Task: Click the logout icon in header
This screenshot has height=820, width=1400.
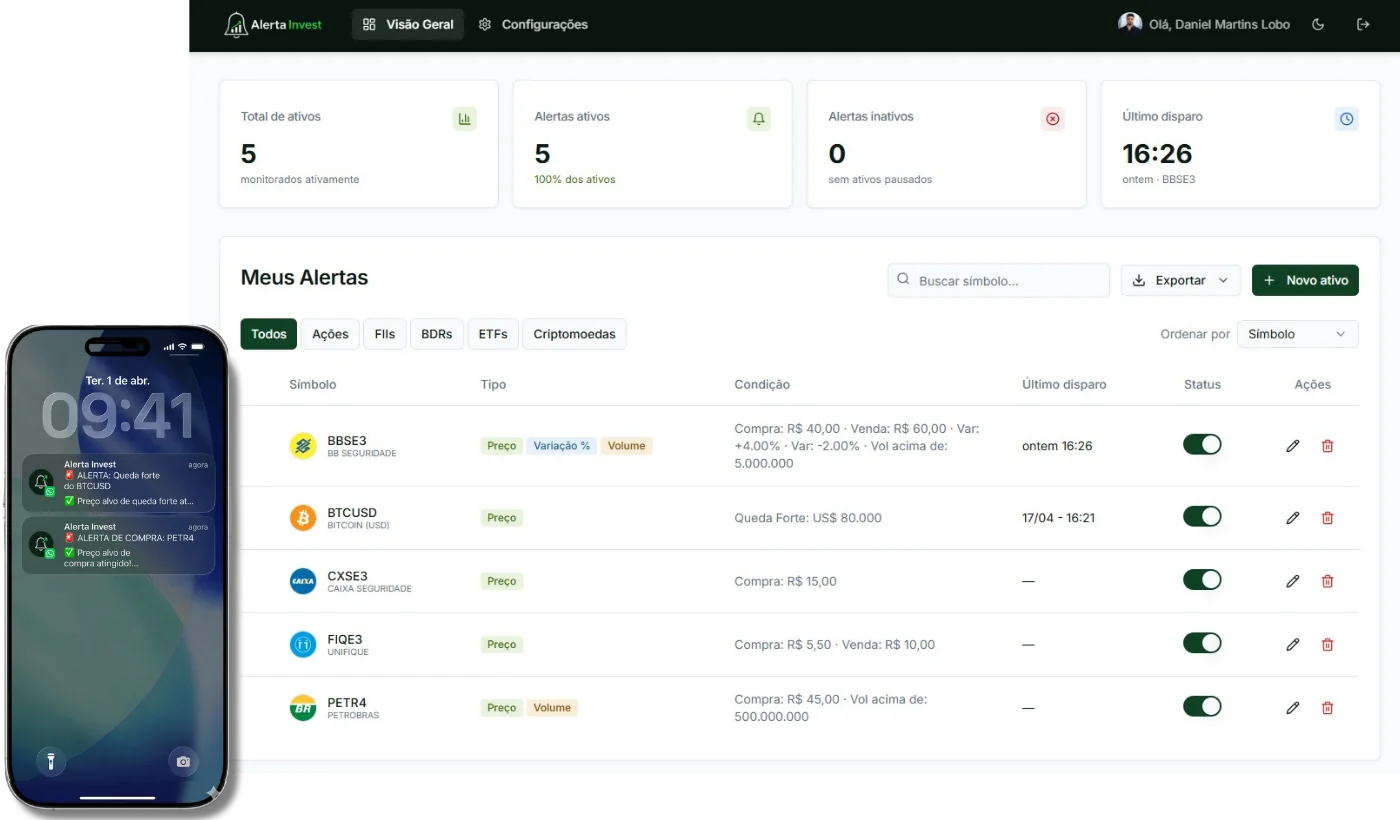Action: pyautogui.click(x=1362, y=24)
